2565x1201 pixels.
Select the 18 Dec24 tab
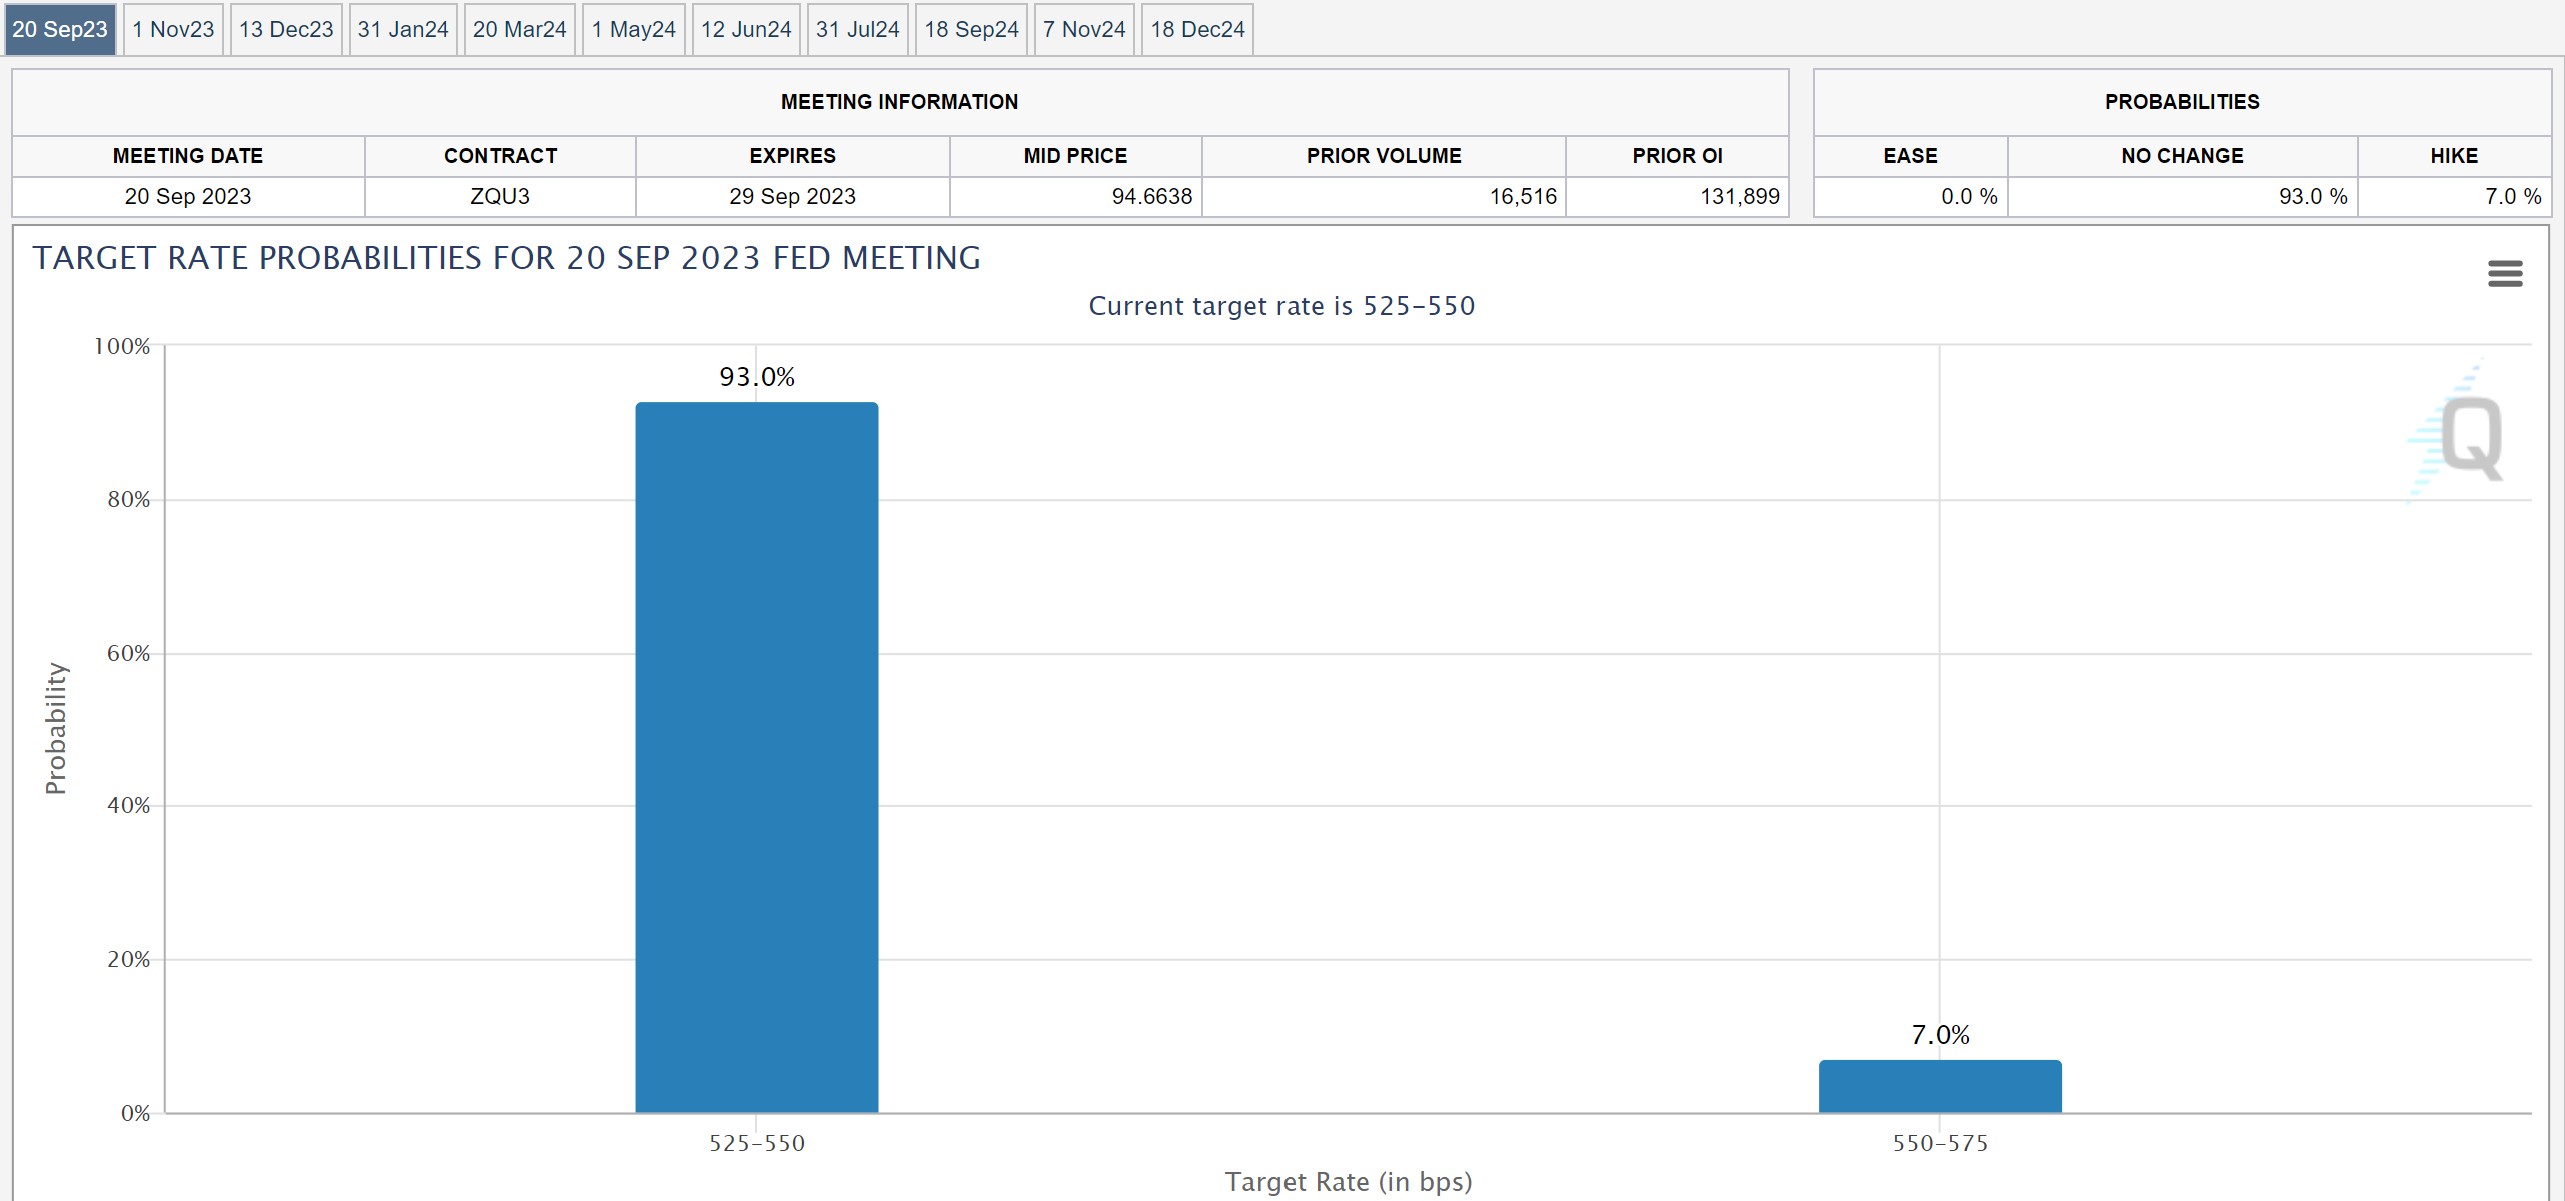pyautogui.click(x=1197, y=30)
